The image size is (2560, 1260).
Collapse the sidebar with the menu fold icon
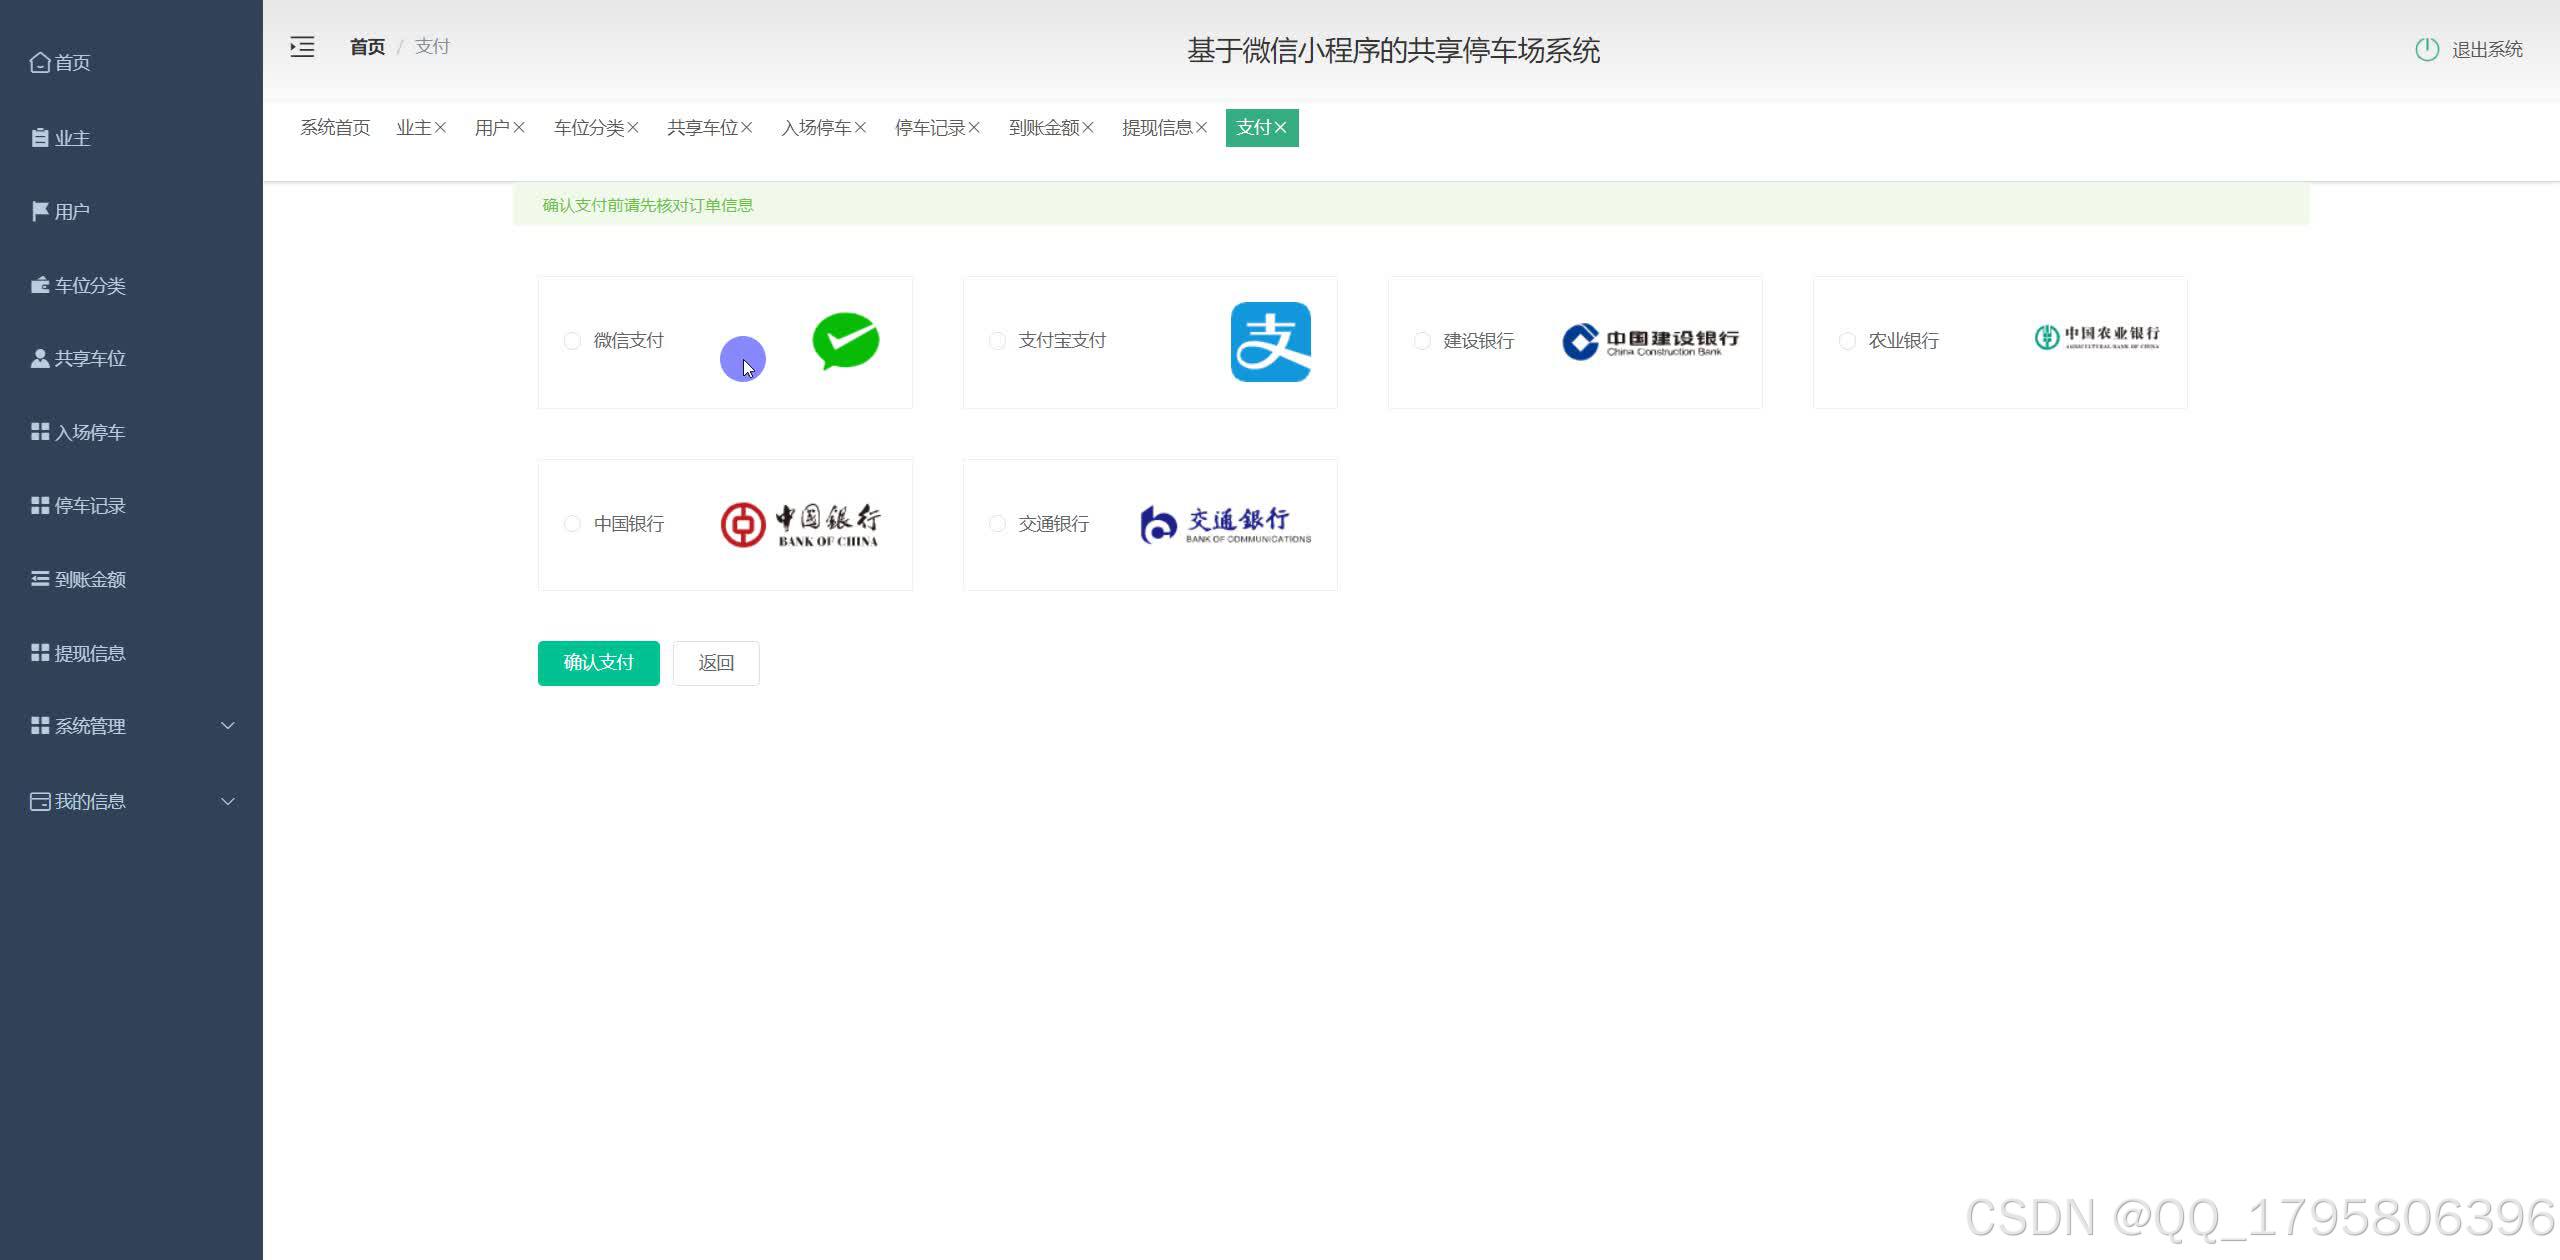(x=302, y=47)
